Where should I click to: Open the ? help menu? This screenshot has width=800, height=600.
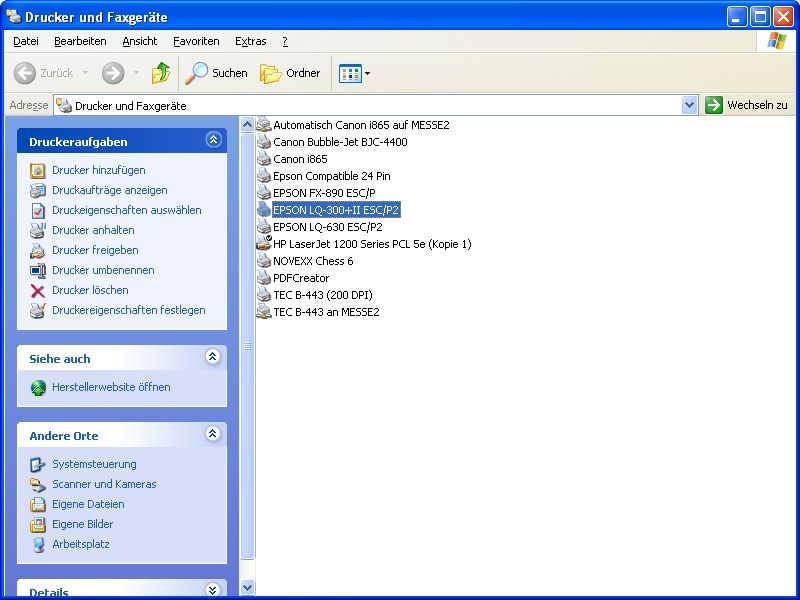pos(285,41)
